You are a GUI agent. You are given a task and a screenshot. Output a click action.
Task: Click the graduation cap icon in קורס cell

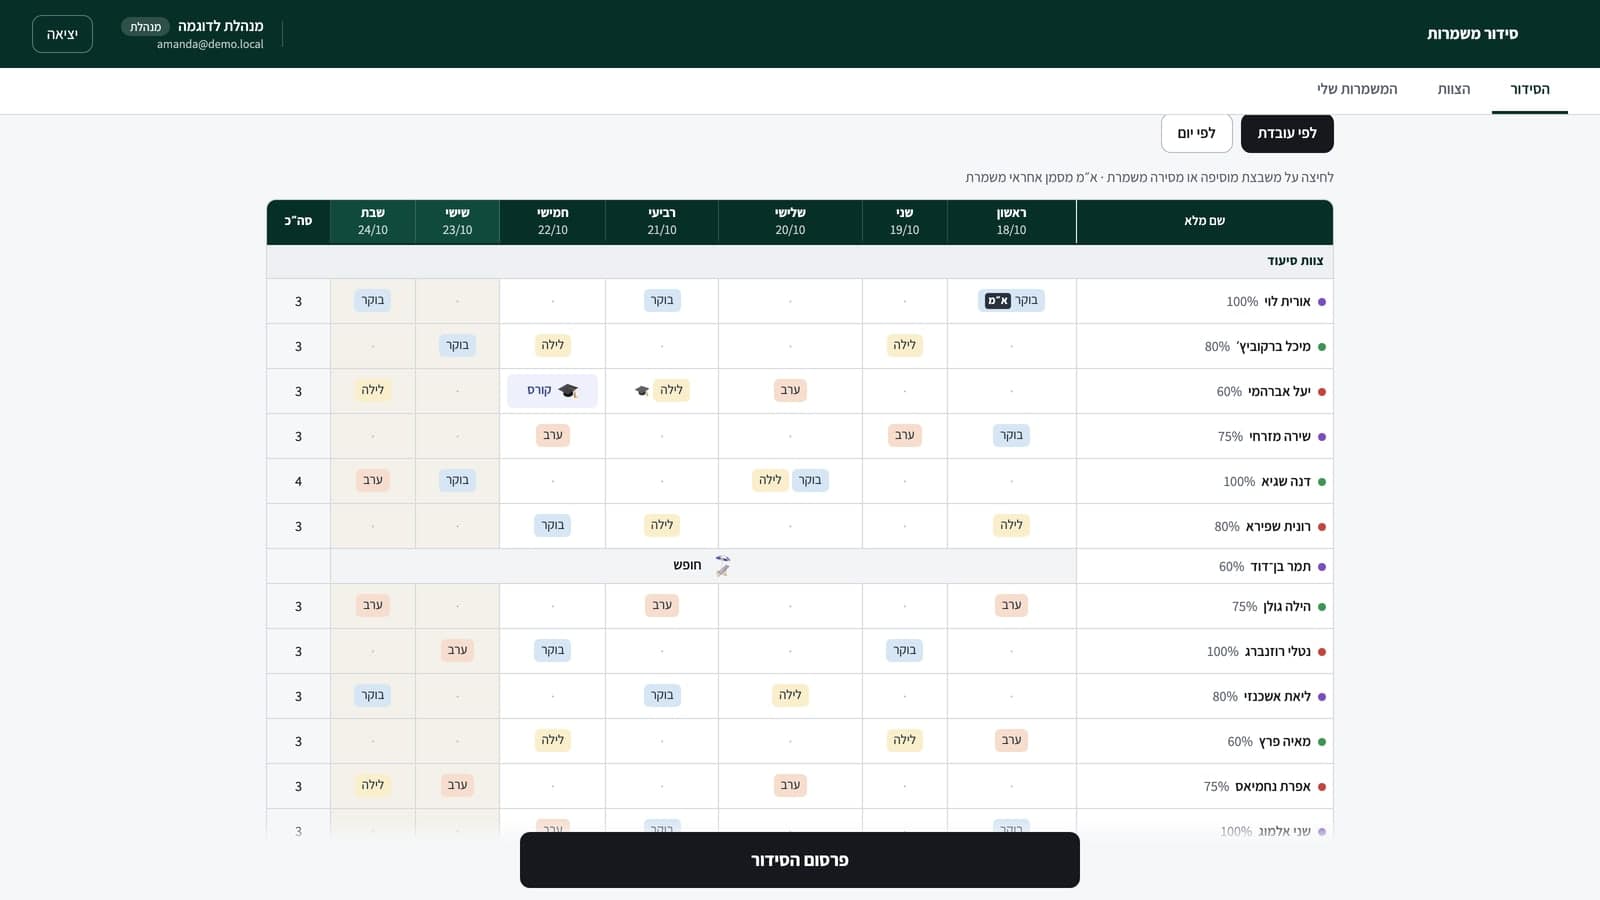(568, 391)
